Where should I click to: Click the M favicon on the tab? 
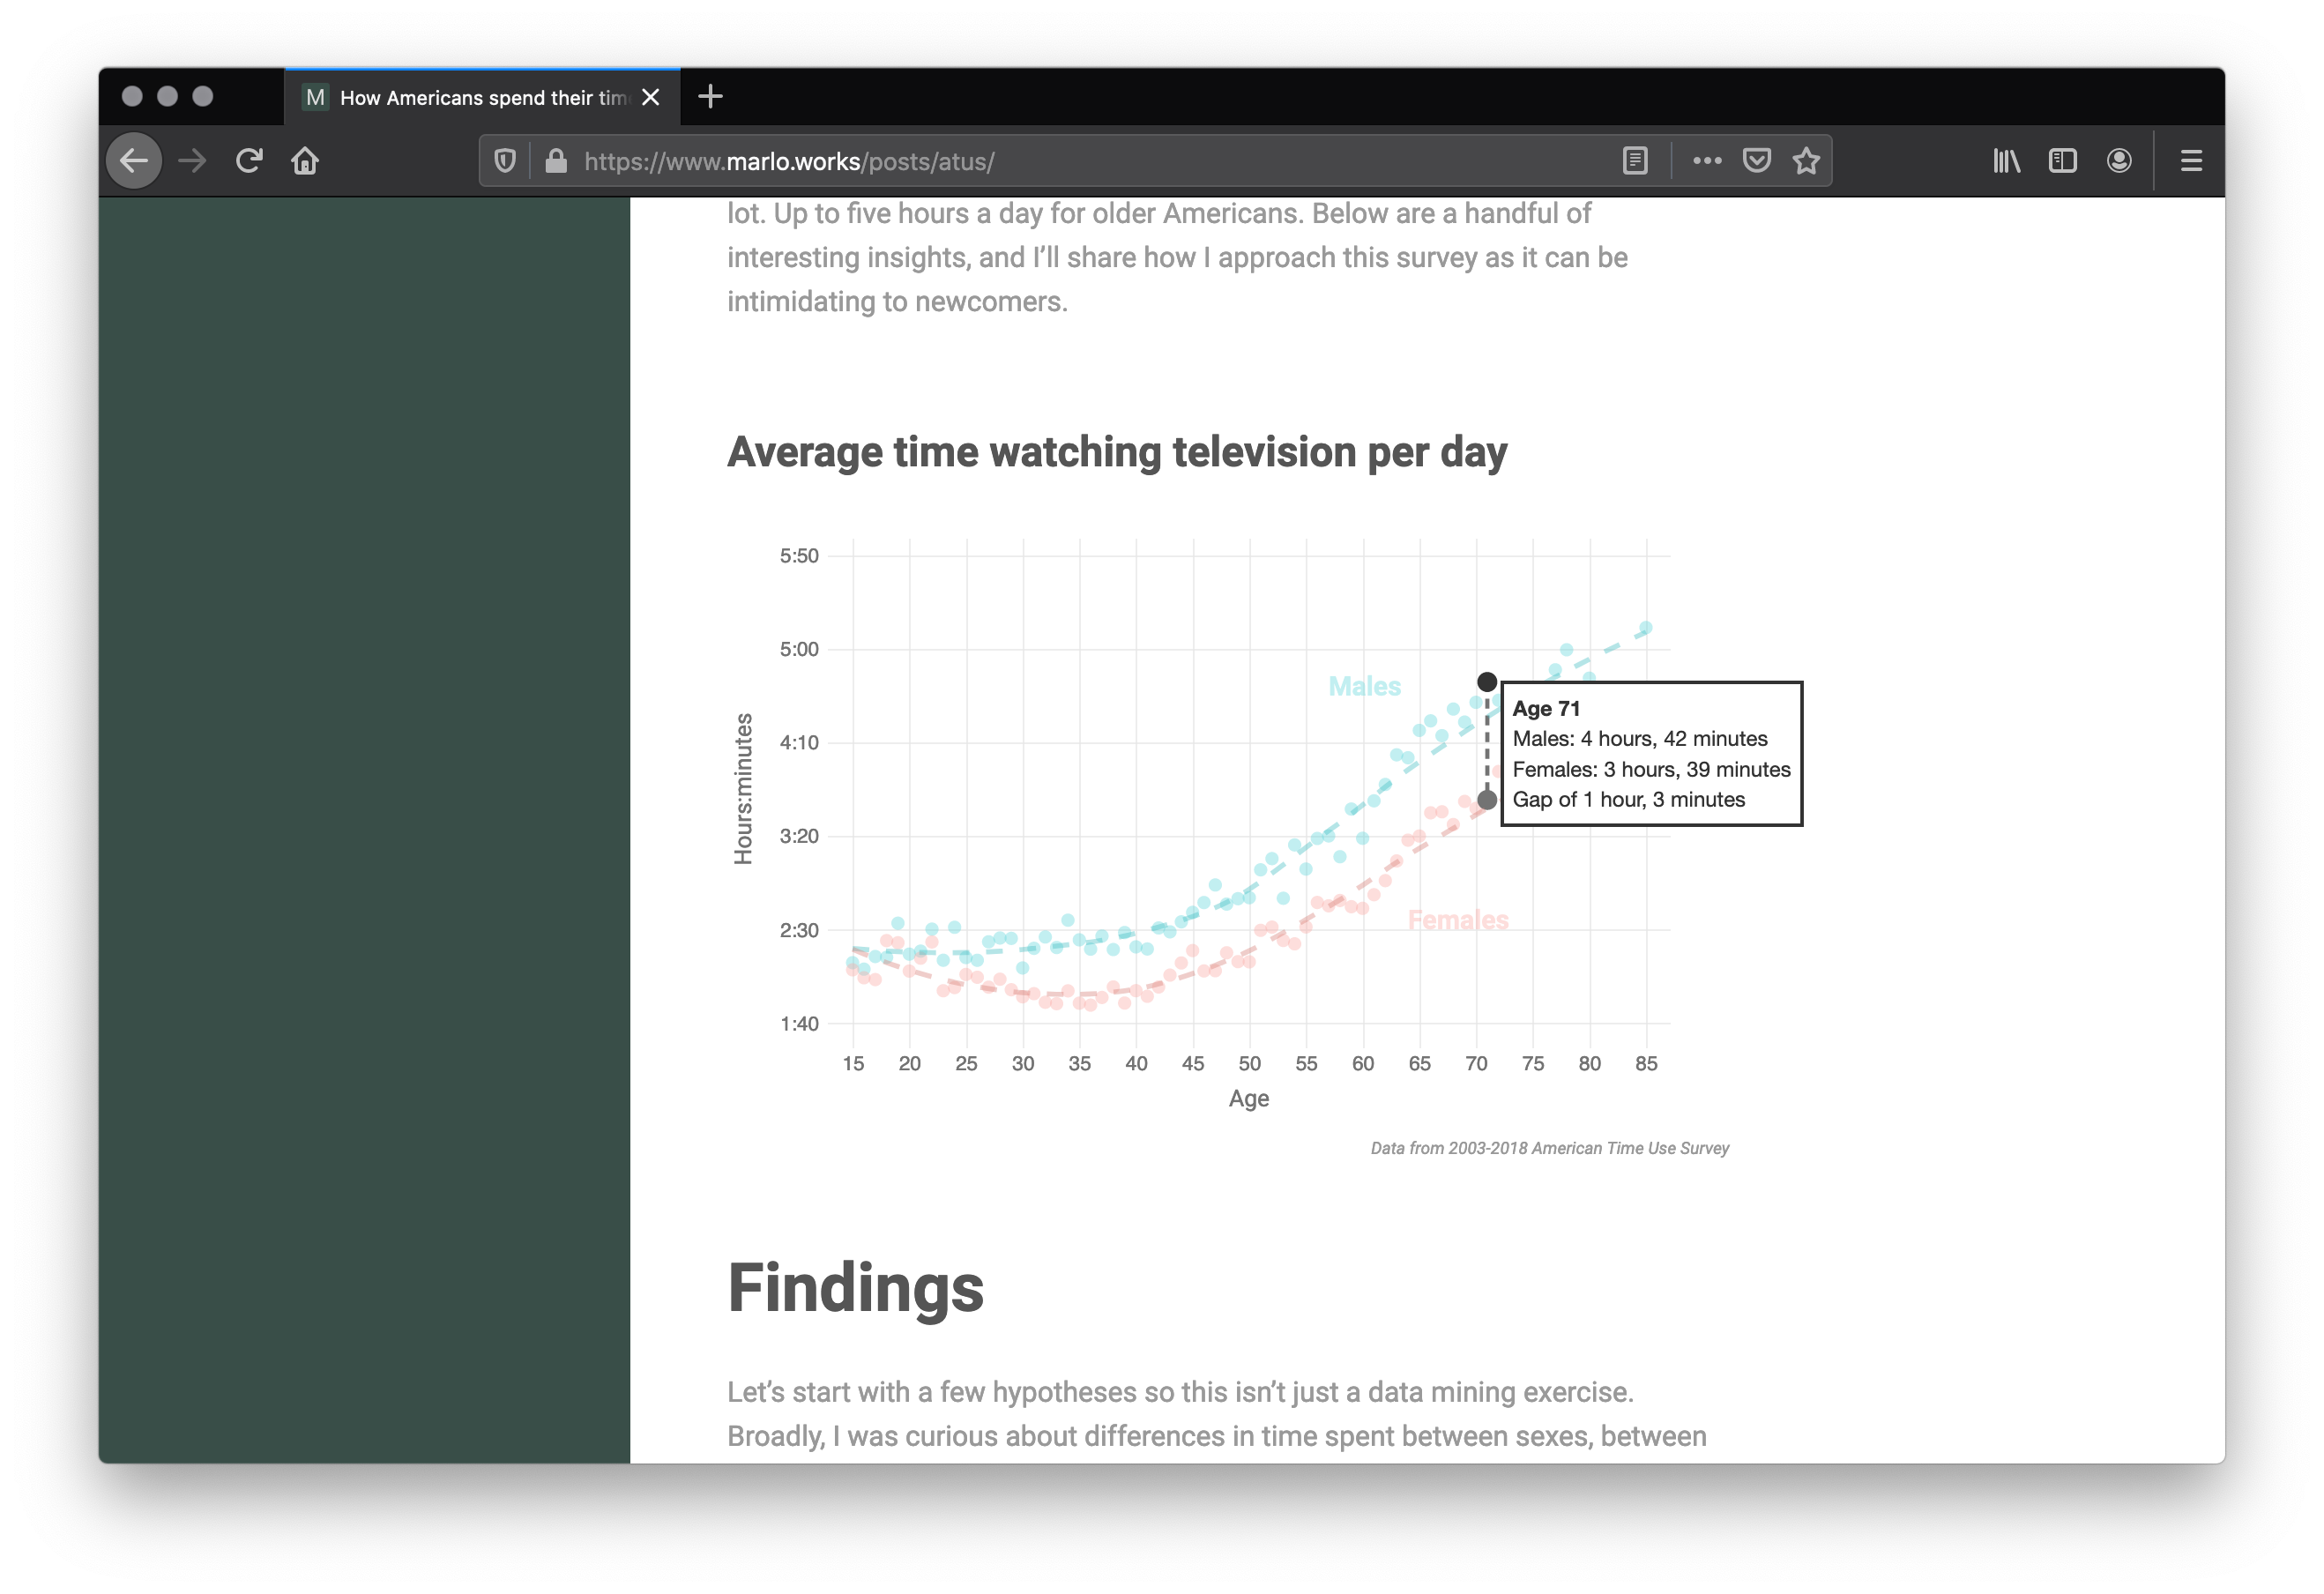[x=315, y=97]
